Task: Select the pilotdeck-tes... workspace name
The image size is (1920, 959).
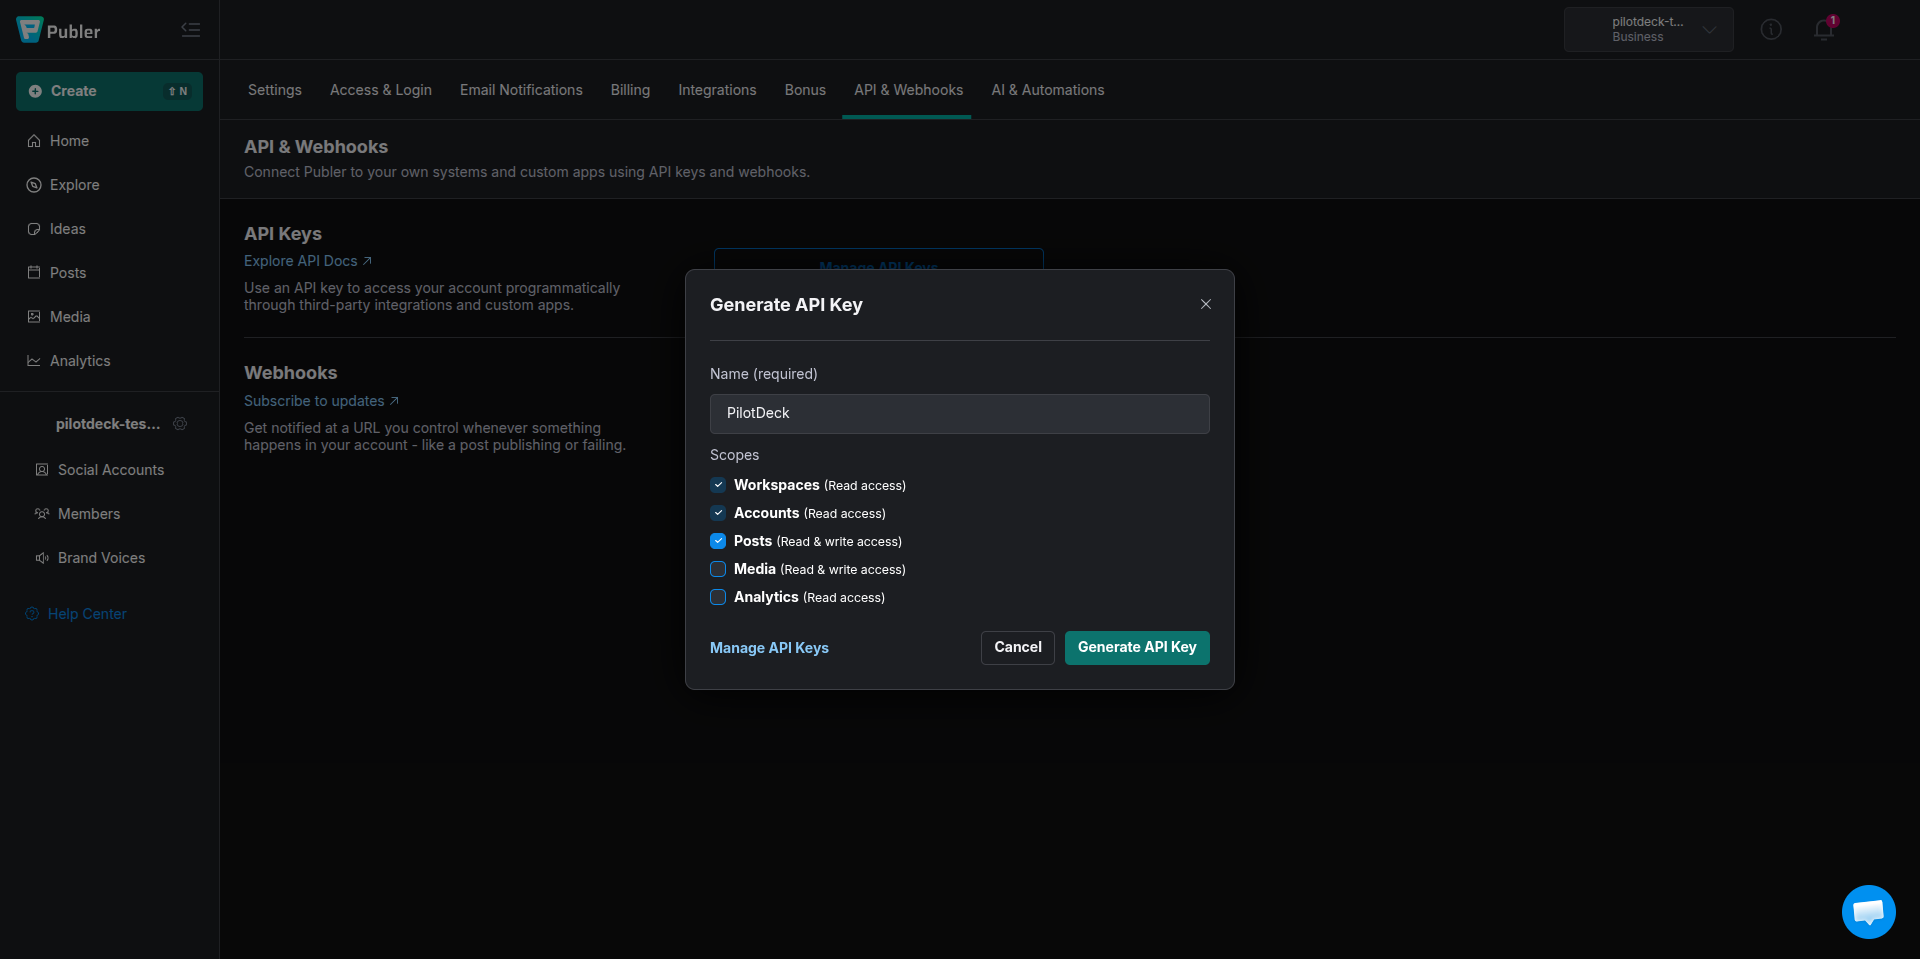Action: point(108,424)
